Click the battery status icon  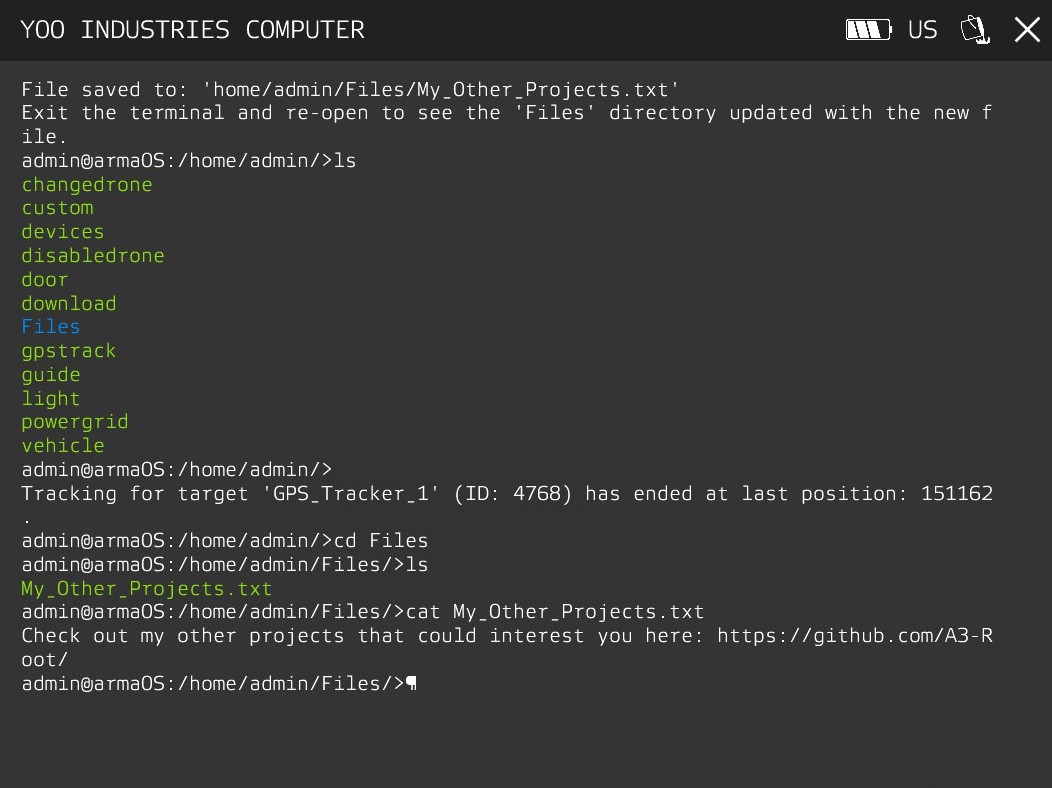pyautogui.click(x=868, y=30)
